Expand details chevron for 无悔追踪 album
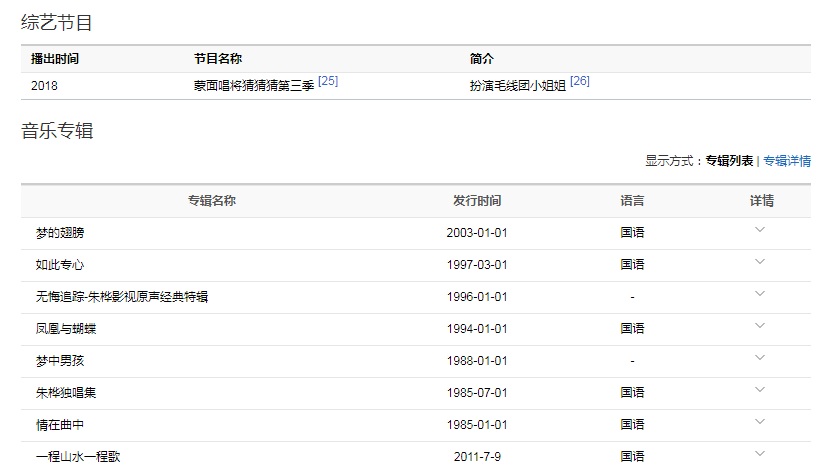 coord(760,294)
